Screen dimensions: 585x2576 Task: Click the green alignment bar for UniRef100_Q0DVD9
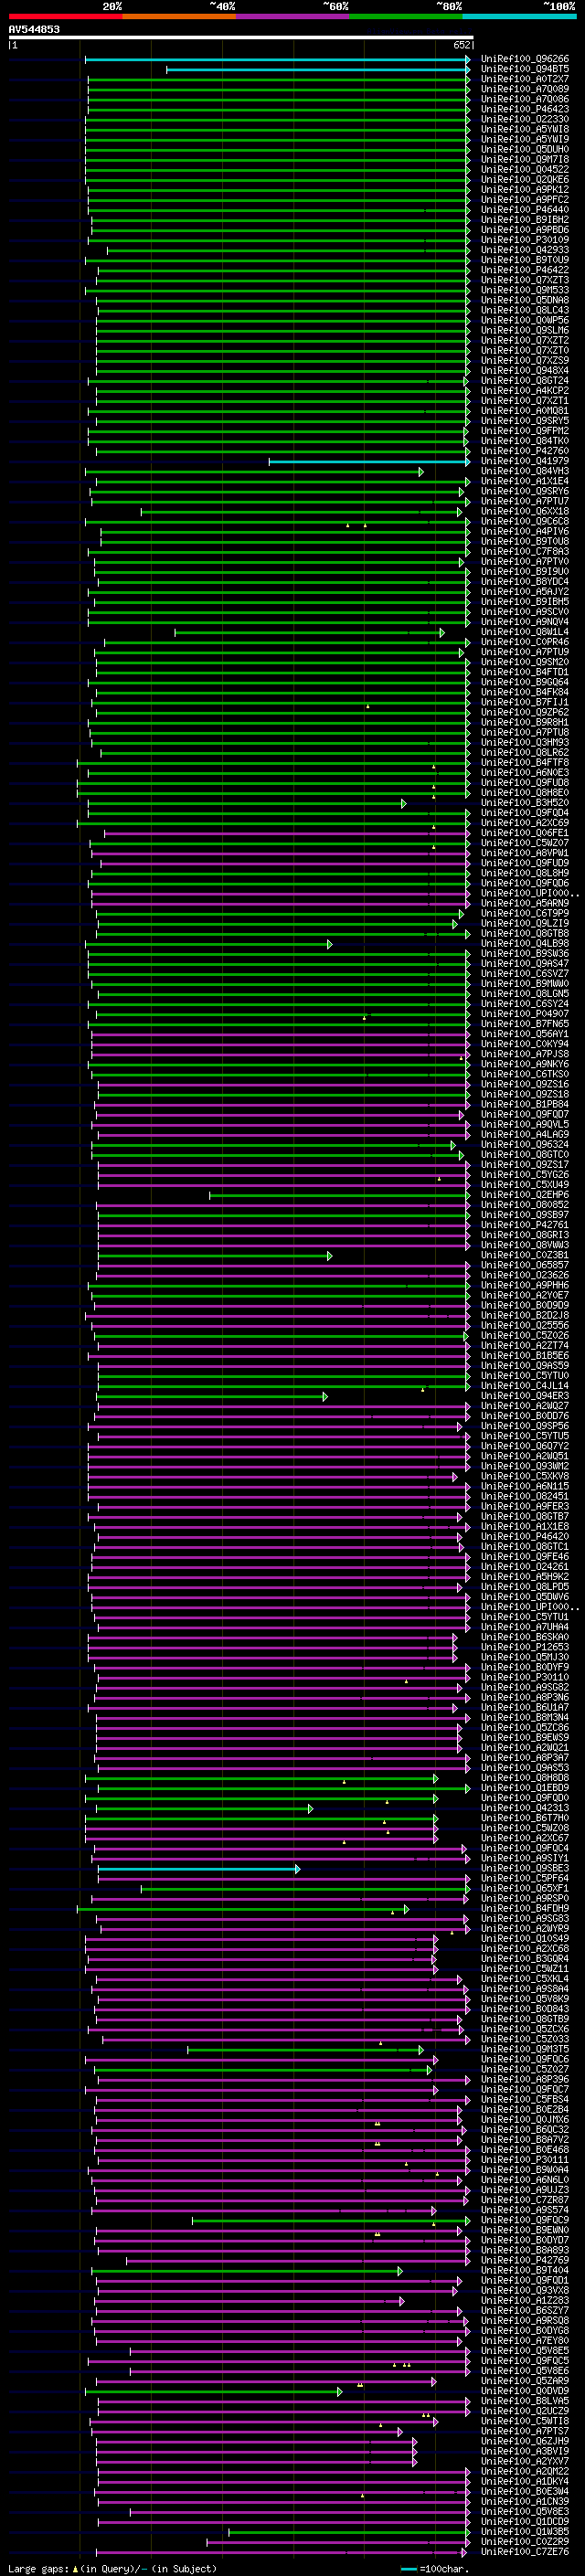coord(213,2391)
